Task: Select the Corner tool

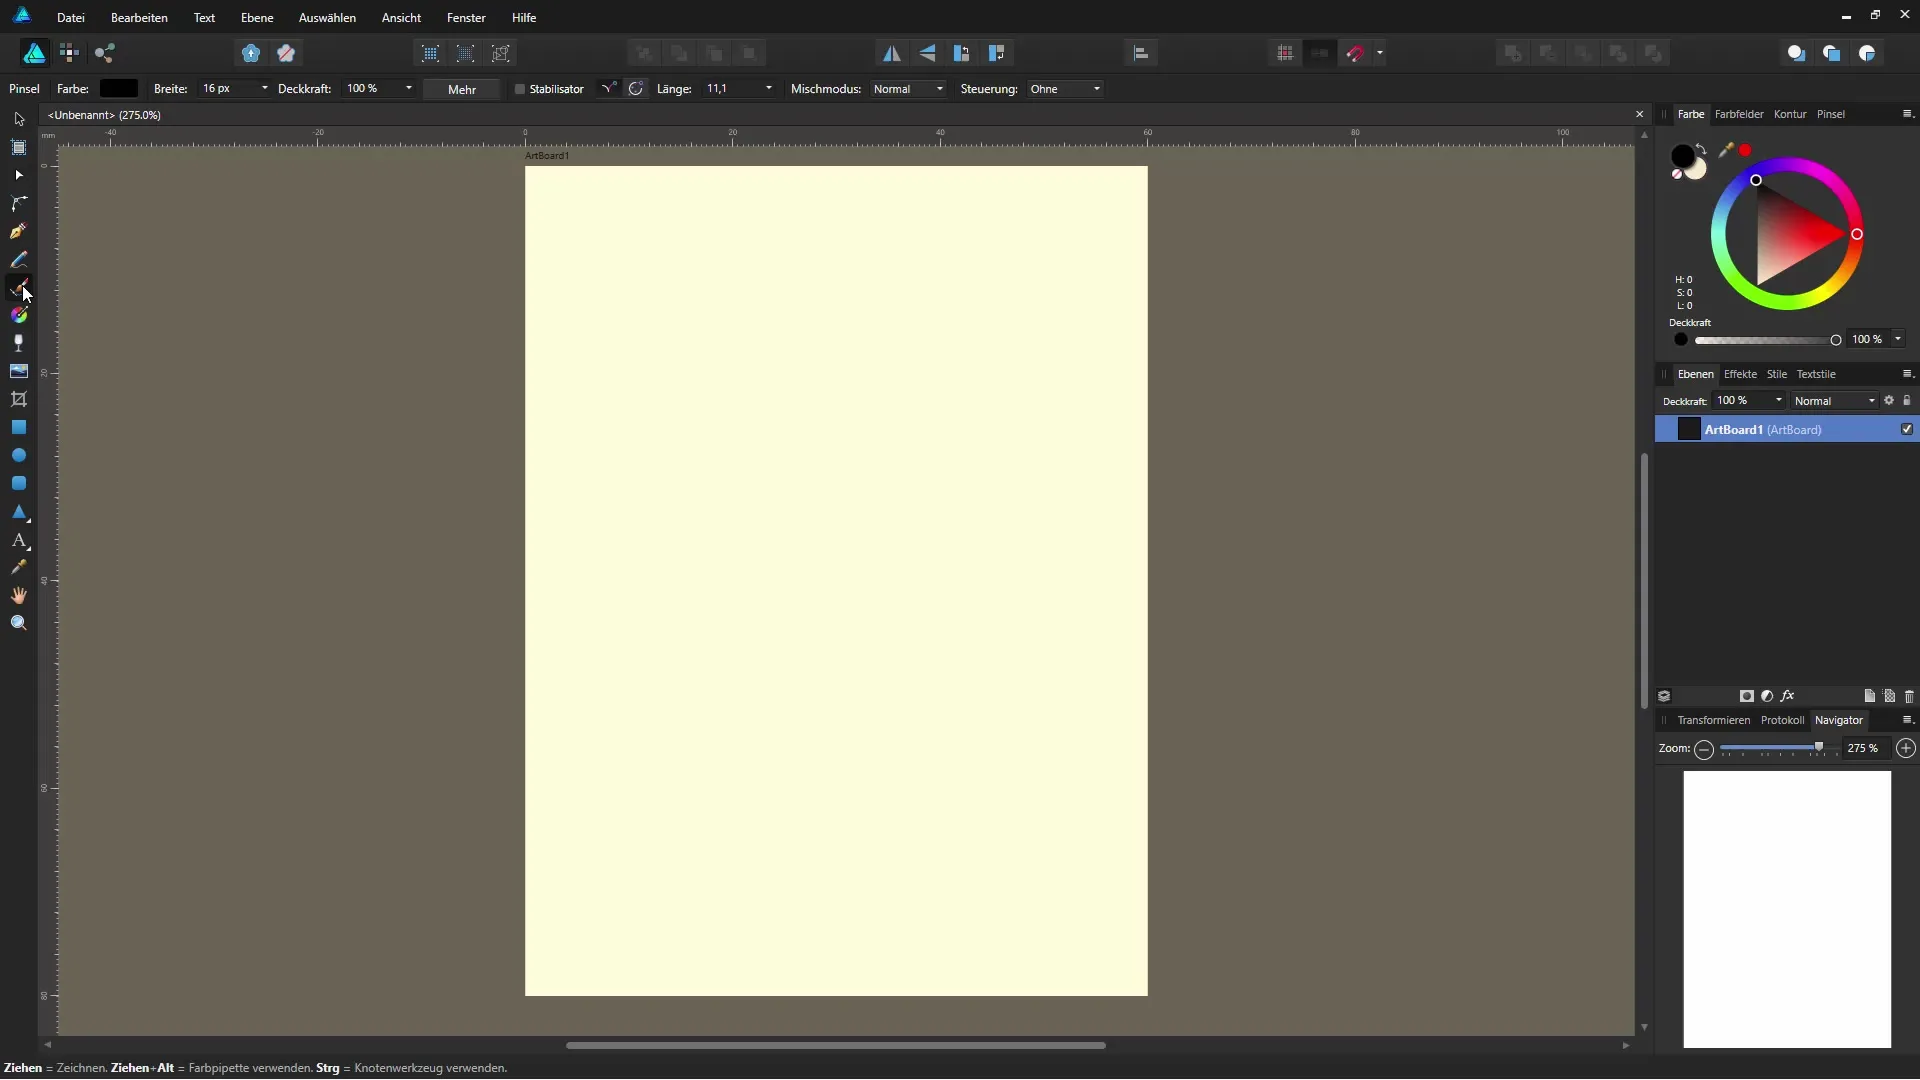Action: [19, 203]
